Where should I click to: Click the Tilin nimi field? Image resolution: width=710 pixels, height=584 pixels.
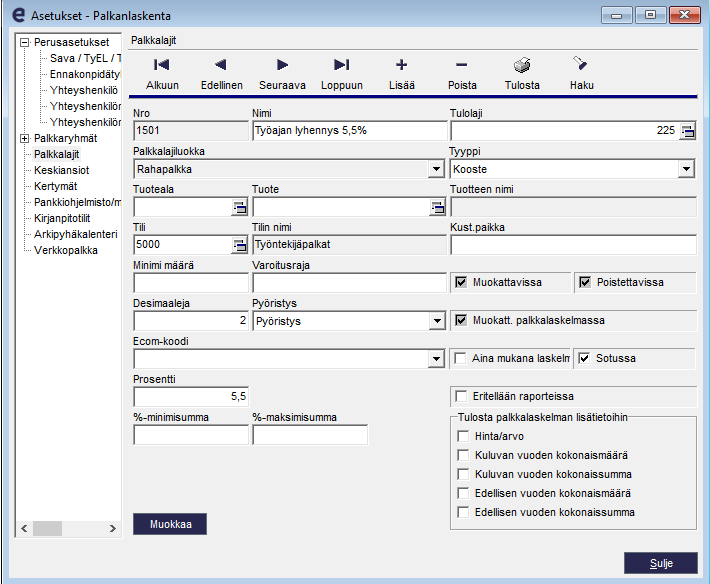pos(349,245)
